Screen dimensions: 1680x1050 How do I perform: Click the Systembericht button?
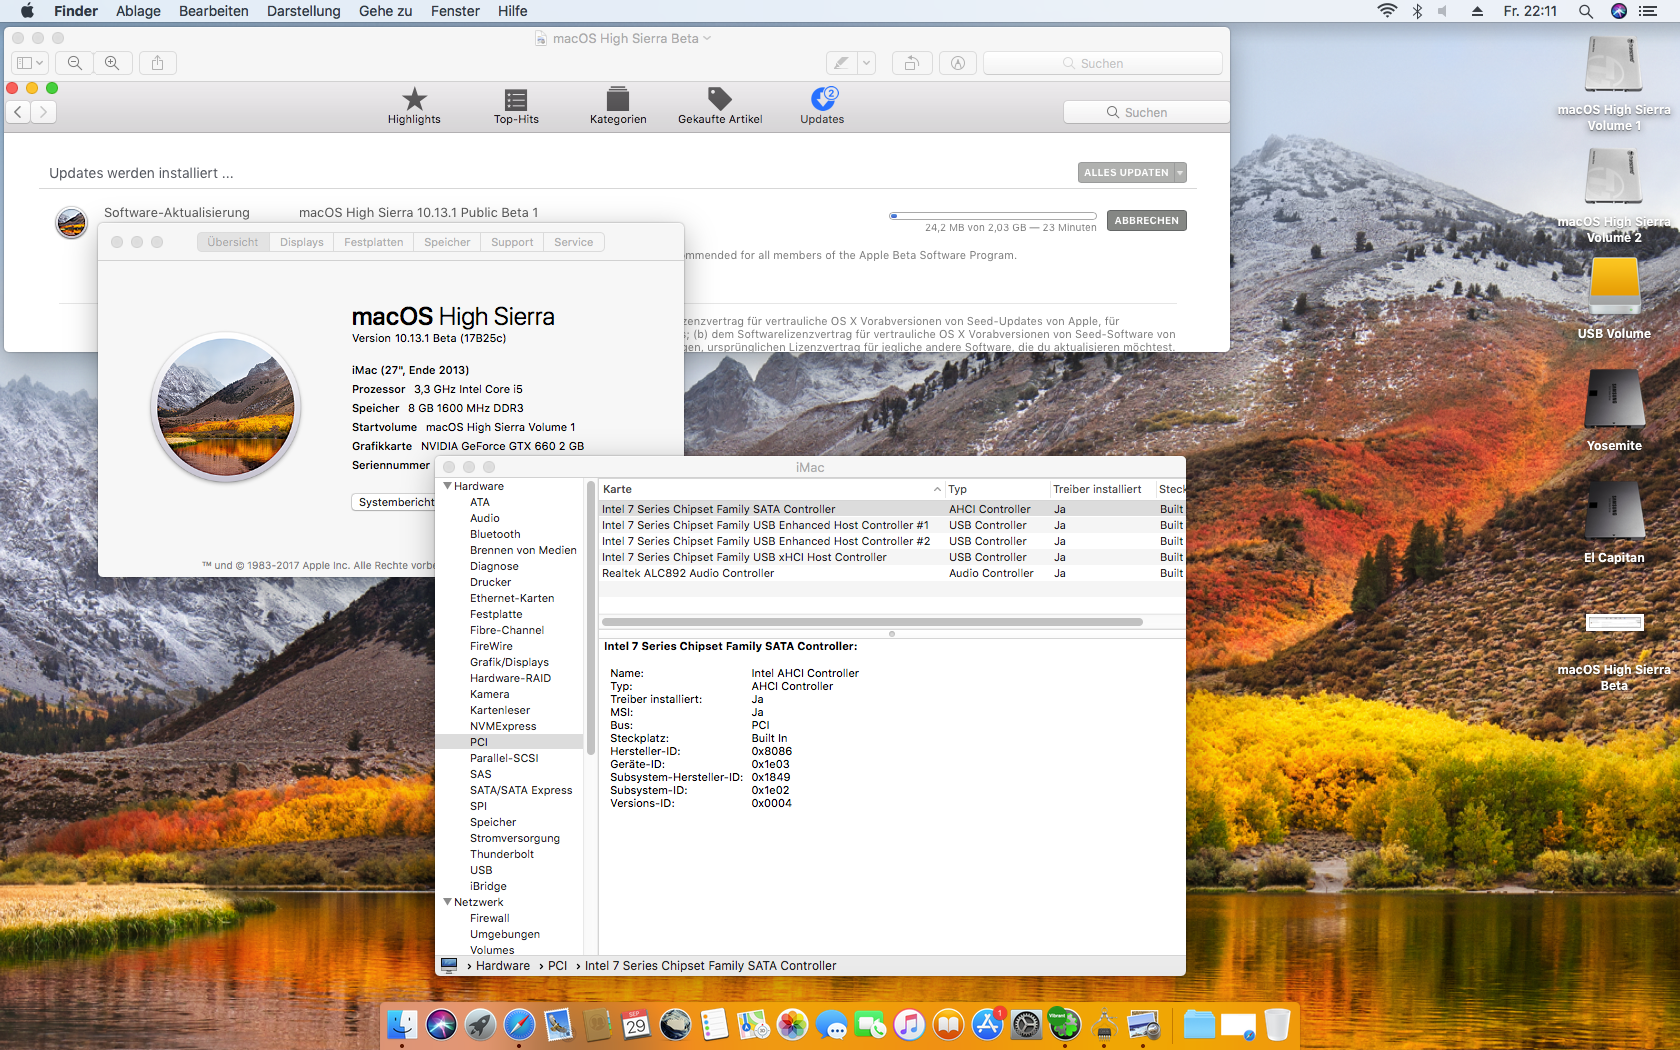pos(396,502)
